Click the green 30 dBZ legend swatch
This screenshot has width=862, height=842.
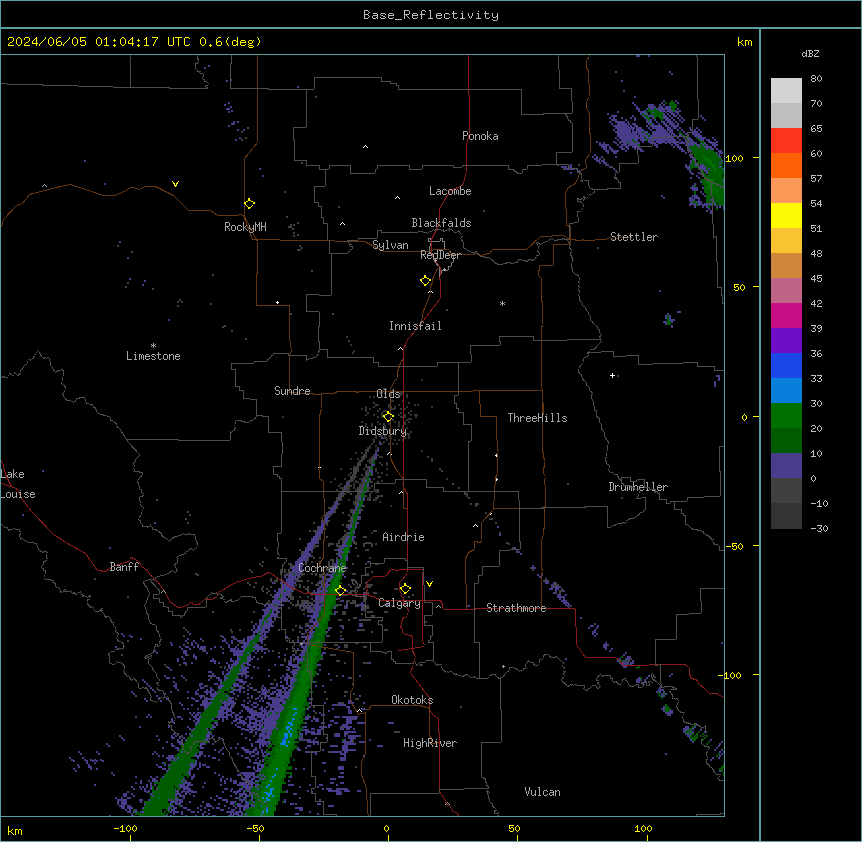coord(786,416)
